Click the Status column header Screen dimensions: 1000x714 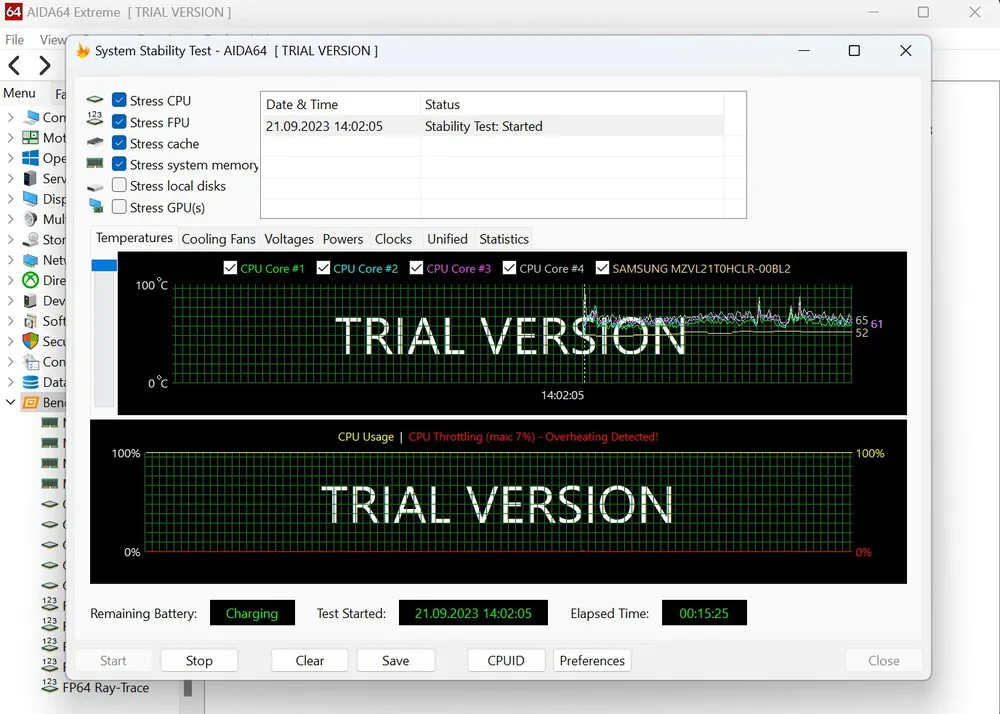coord(572,105)
